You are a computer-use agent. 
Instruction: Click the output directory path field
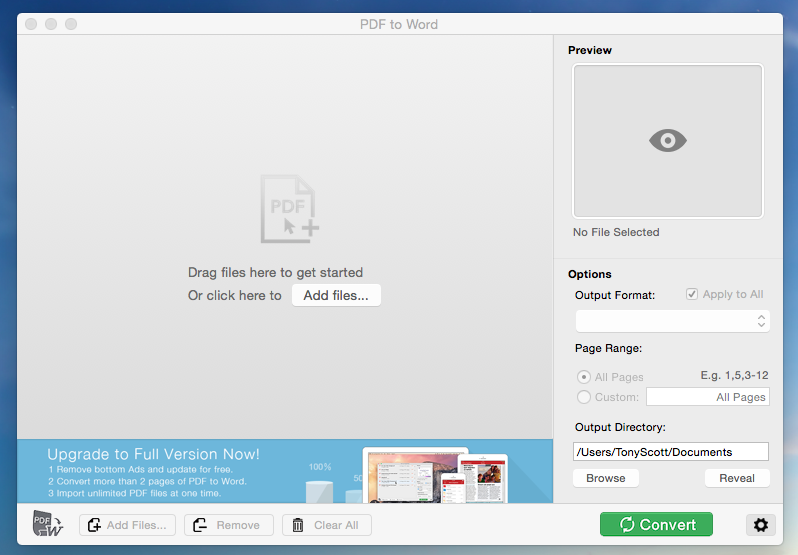click(x=671, y=452)
